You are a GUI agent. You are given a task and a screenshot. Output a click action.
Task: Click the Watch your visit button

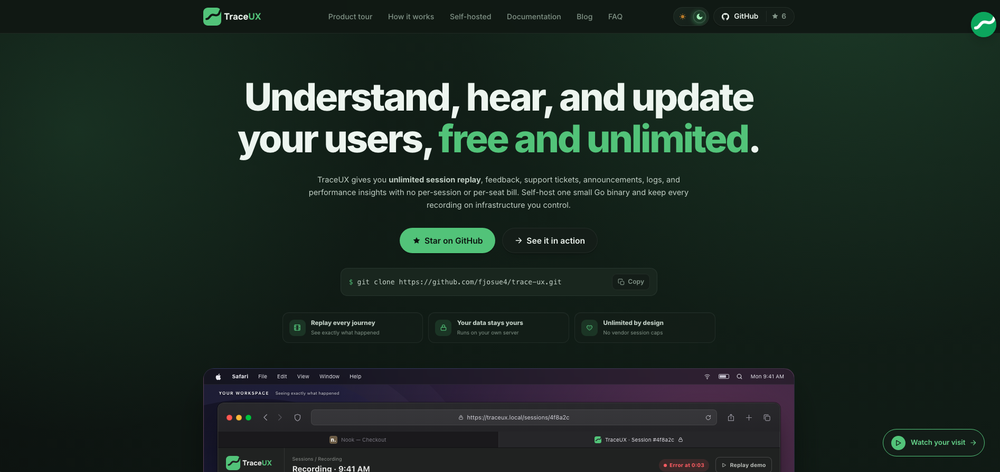pyautogui.click(x=933, y=443)
